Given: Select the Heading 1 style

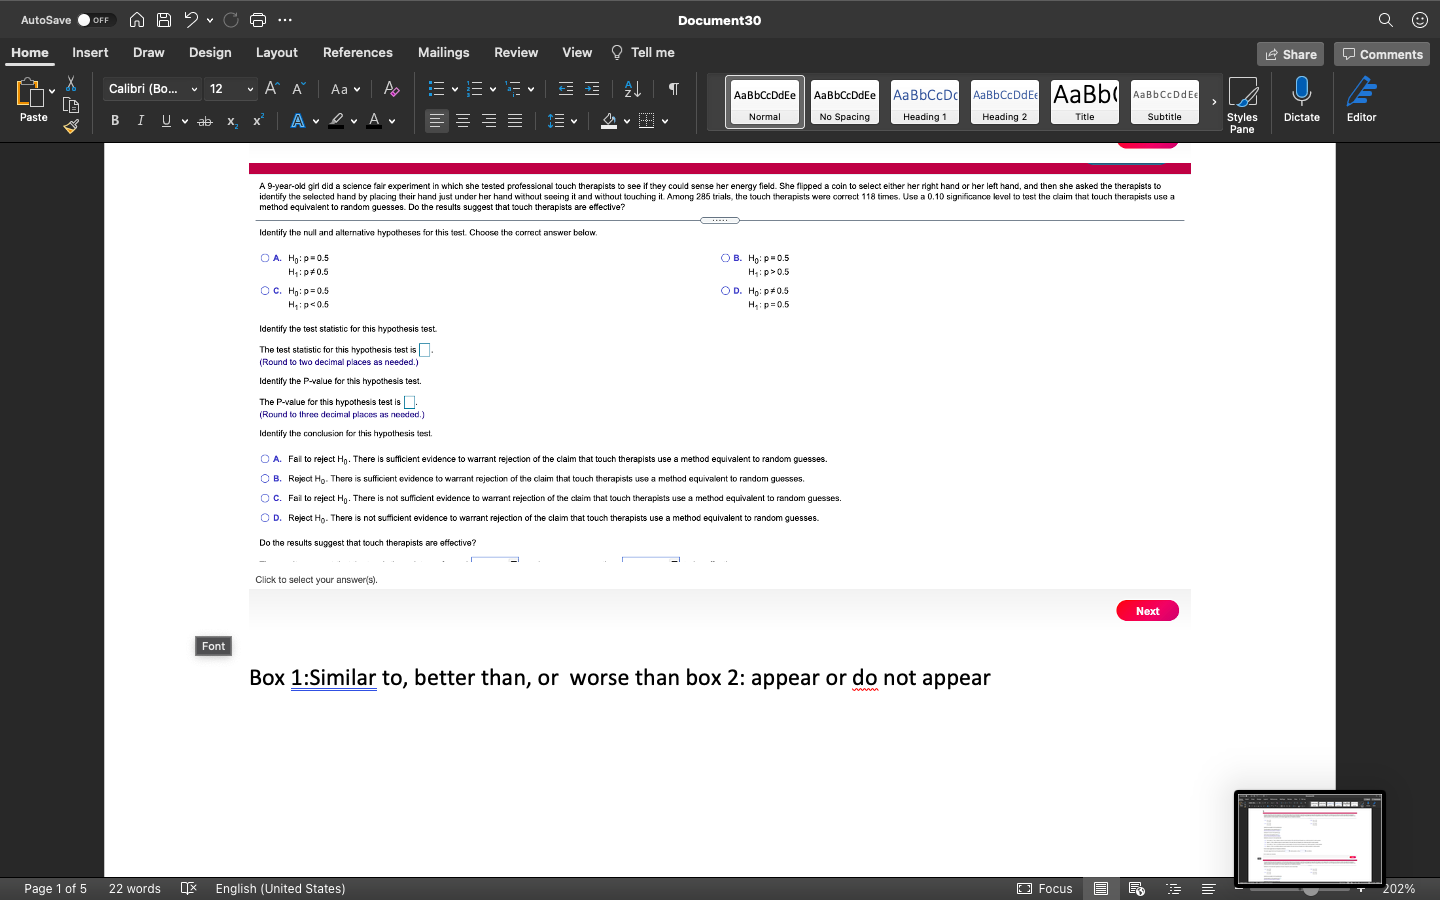Looking at the screenshot, I should click(x=925, y=102).
